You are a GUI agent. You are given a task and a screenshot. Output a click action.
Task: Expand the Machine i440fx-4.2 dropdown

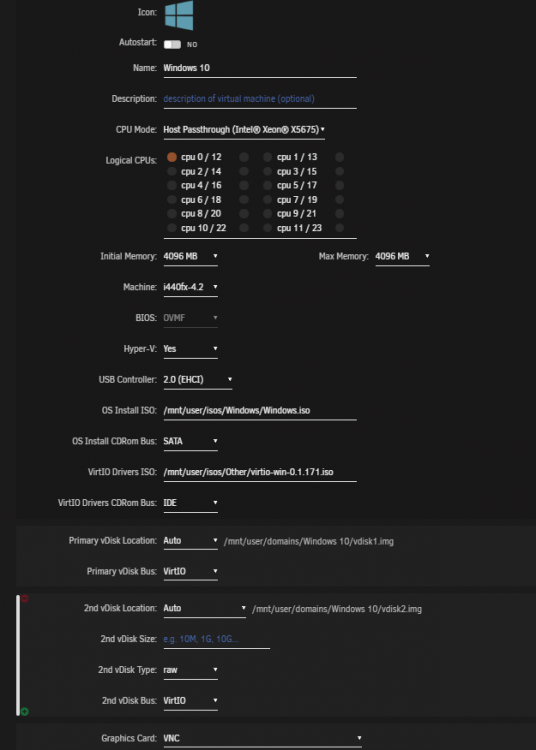190,287
